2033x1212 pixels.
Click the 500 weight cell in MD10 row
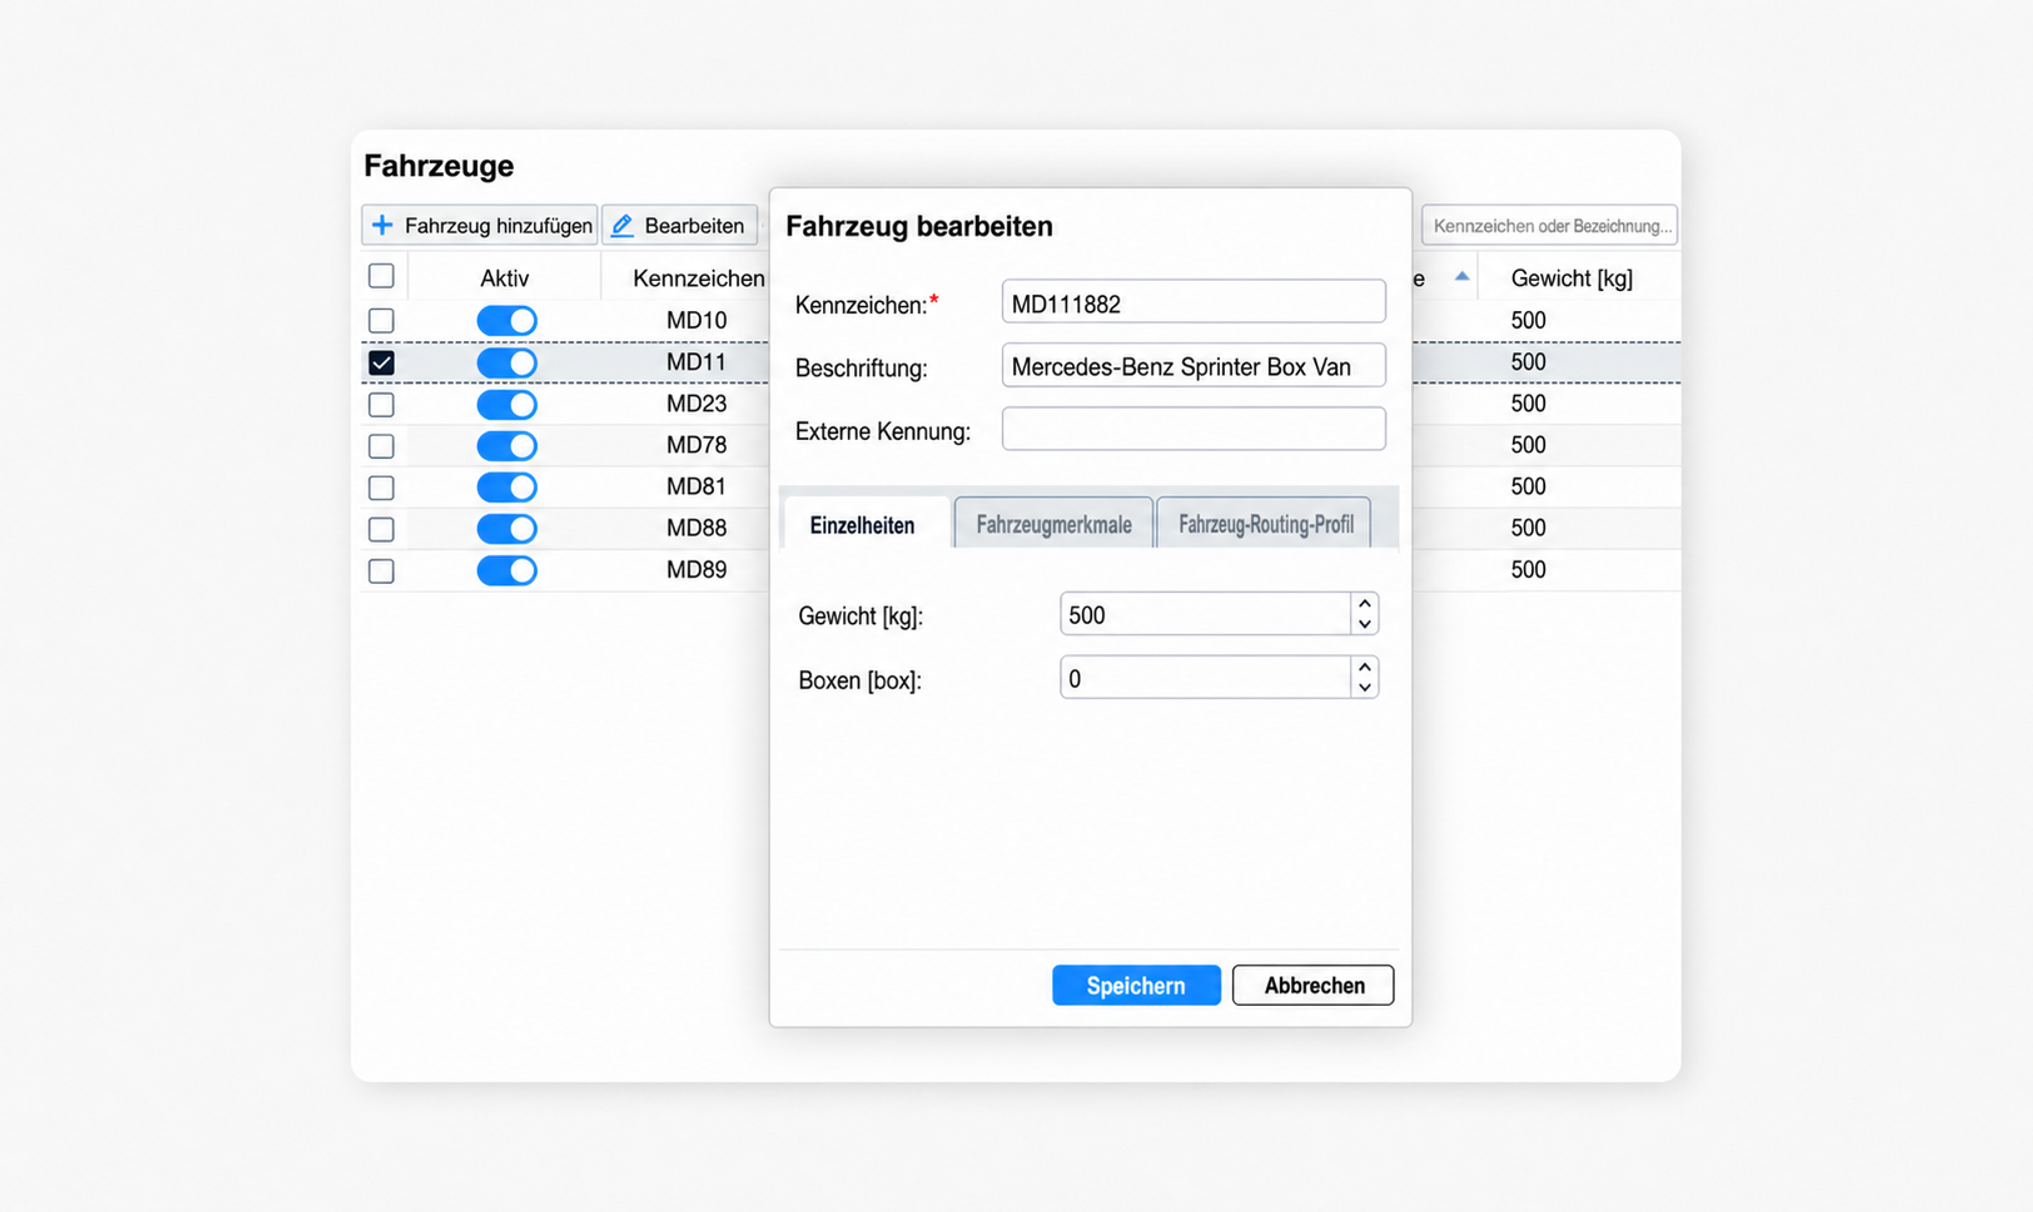(1528, 321)
